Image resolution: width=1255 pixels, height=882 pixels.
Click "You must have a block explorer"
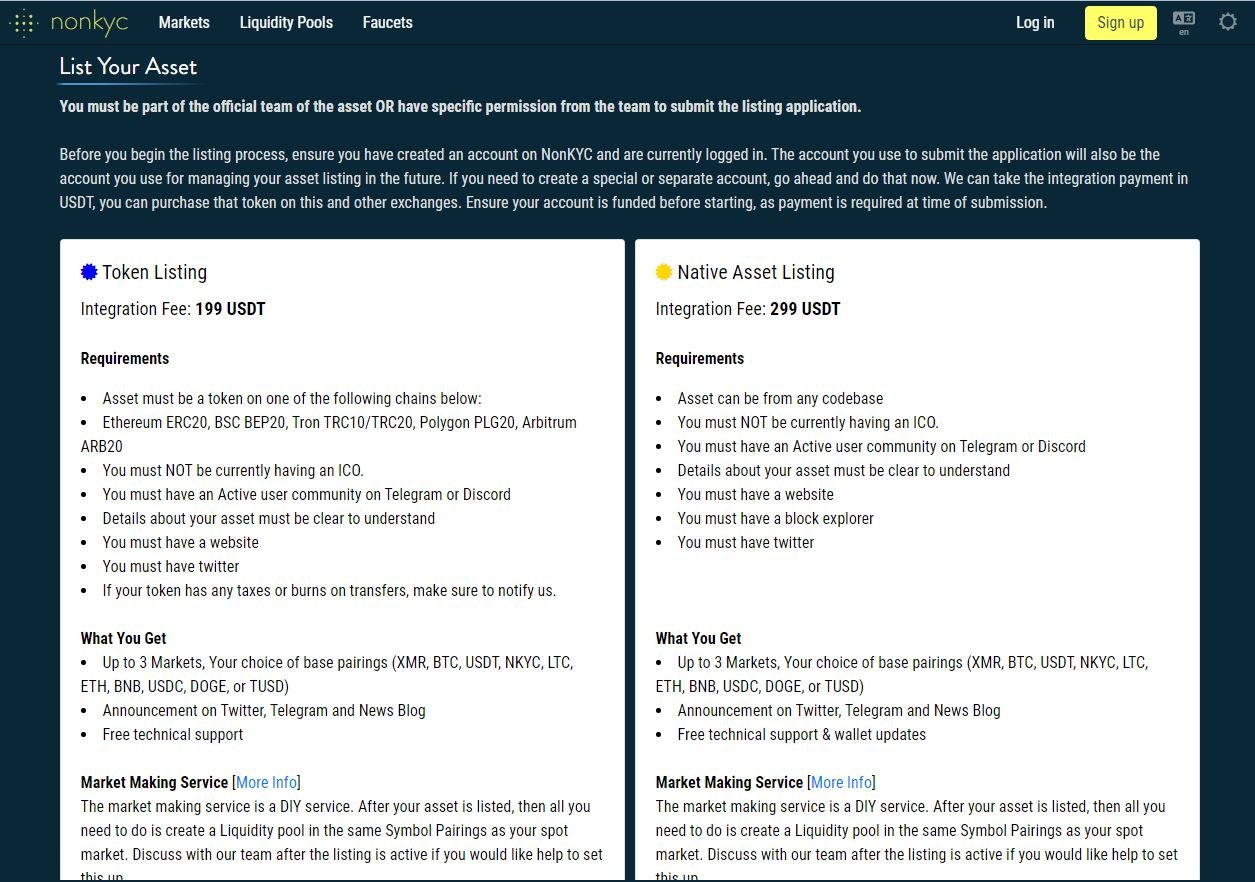tap(775, 518)
